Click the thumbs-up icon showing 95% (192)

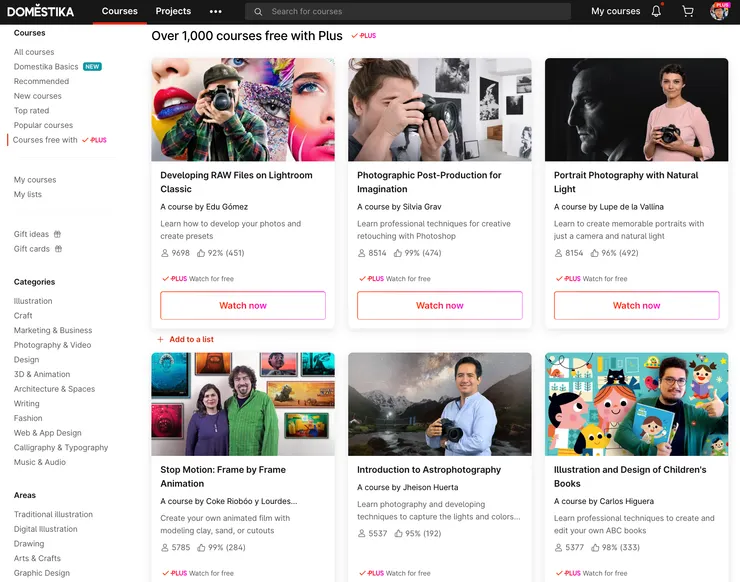coord(399,533)
